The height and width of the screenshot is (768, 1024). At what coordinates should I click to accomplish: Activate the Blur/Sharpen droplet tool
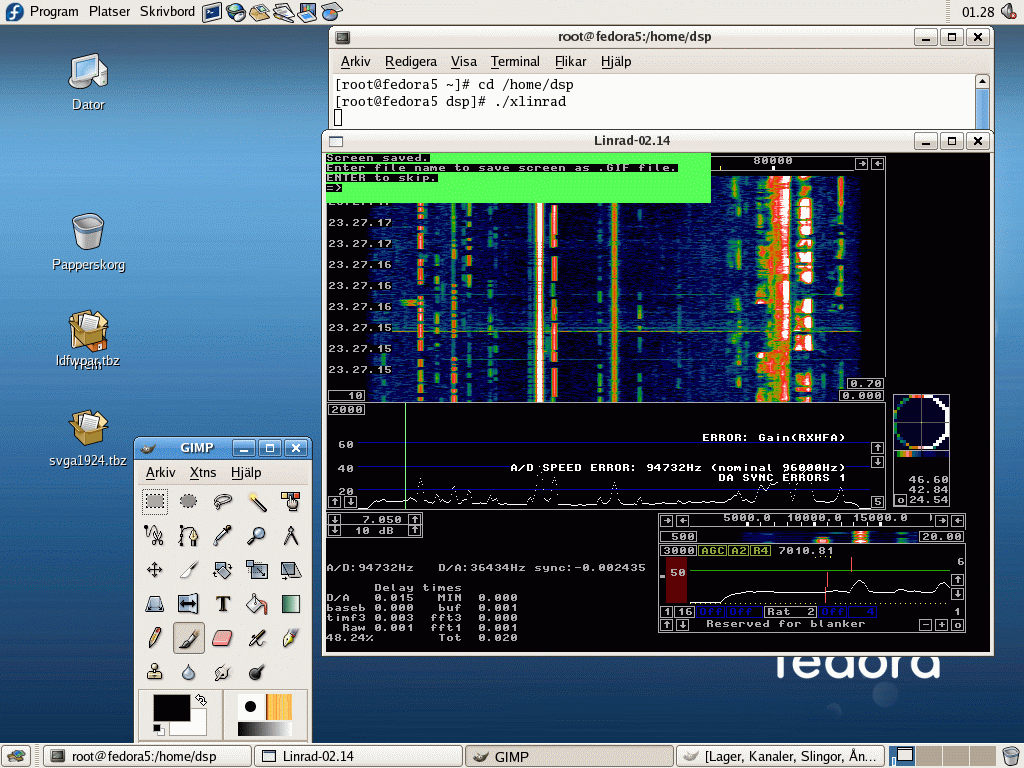[189, 671]
